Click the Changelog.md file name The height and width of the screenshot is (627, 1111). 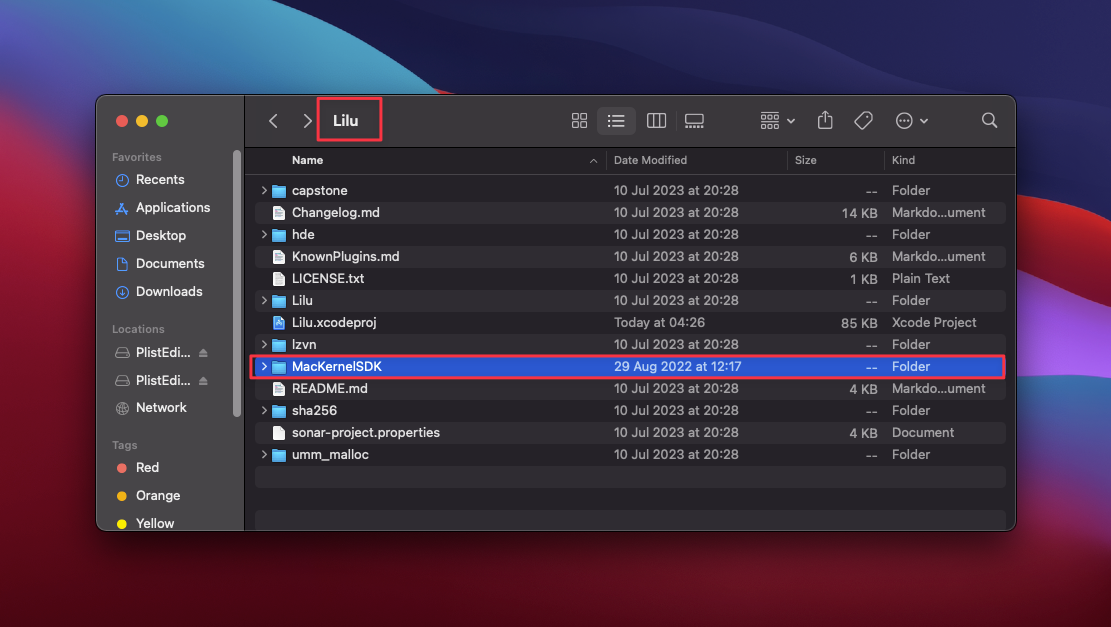[x=335, y=213]
